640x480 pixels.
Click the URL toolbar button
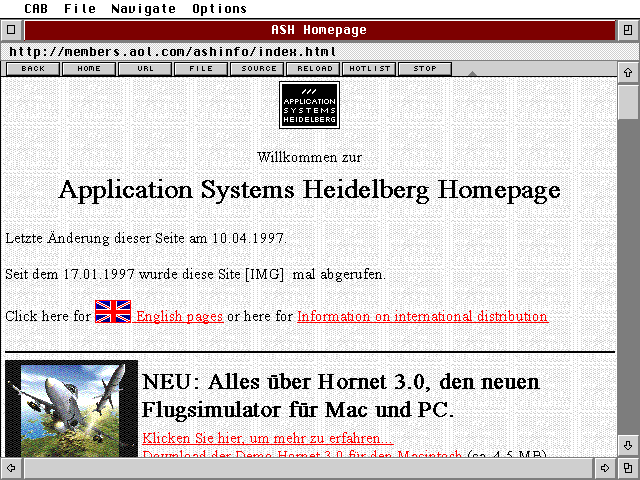tap(145, 69)
